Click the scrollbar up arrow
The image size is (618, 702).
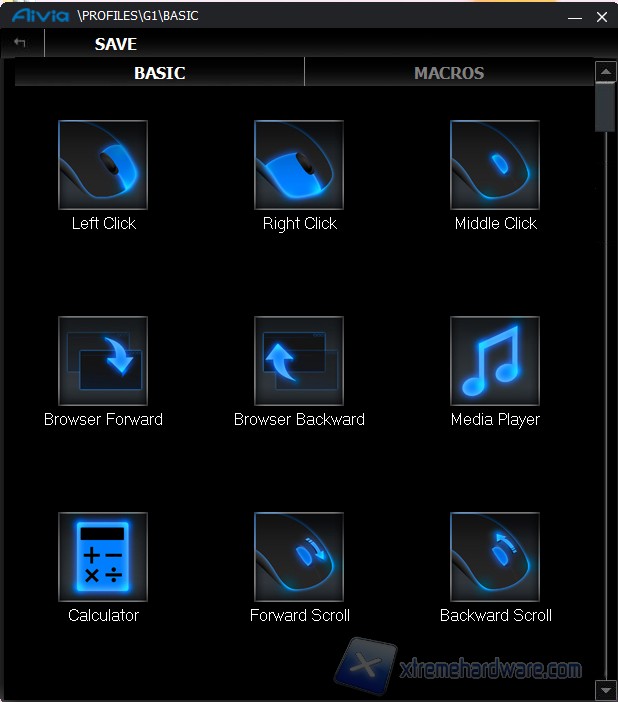tap(604, 72)
